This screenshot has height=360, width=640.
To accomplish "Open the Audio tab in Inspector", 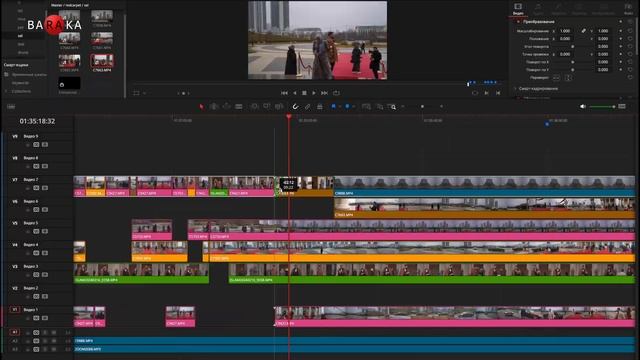I will (538, 9).
